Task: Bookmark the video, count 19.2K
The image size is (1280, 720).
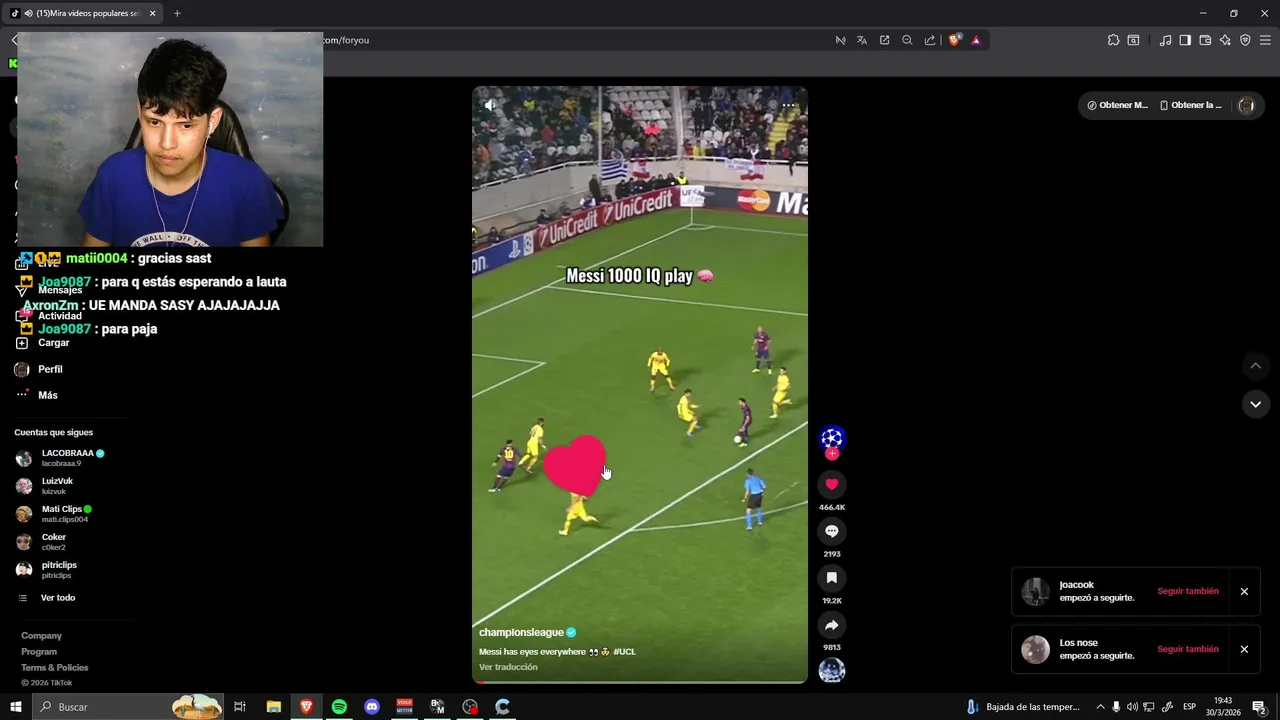Action: 831,578
